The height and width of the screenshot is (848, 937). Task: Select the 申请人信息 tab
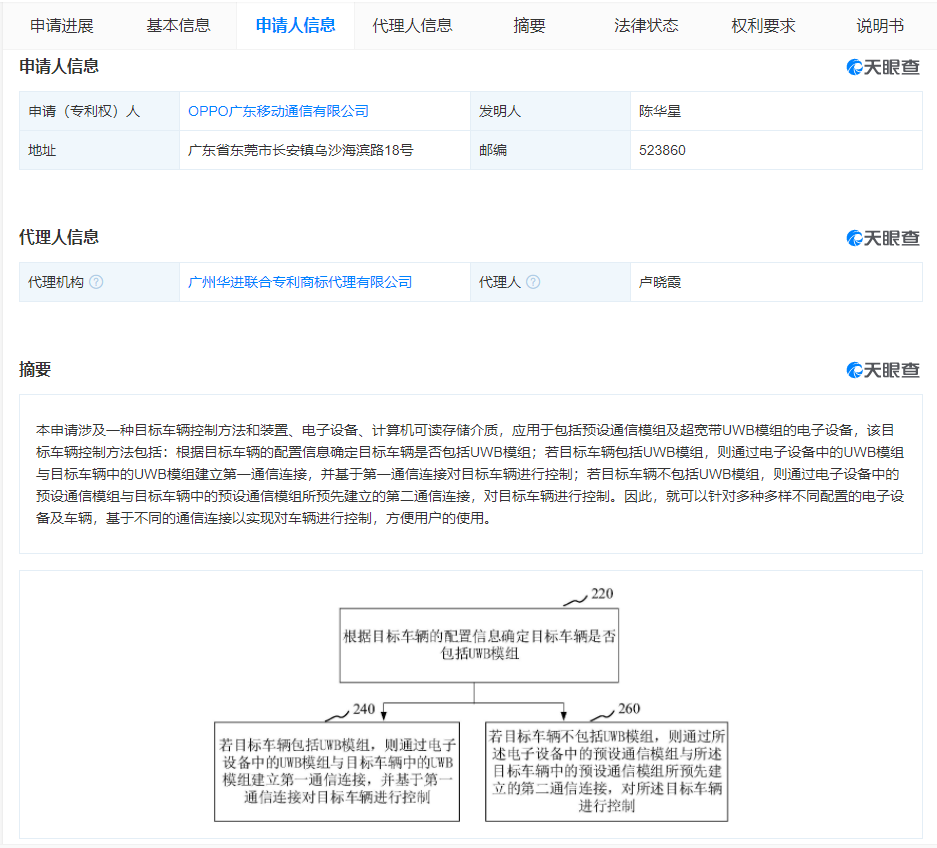tap(295, 26)
